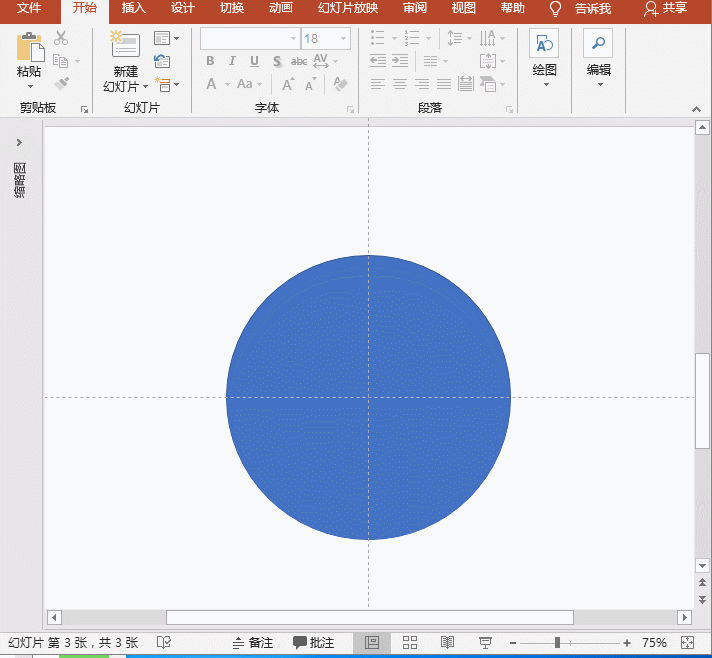Viewport: 712px width, 658px height.
Task: Click the Paste clipboard icon
Action: pyautogui.click(x=30, y=47)
